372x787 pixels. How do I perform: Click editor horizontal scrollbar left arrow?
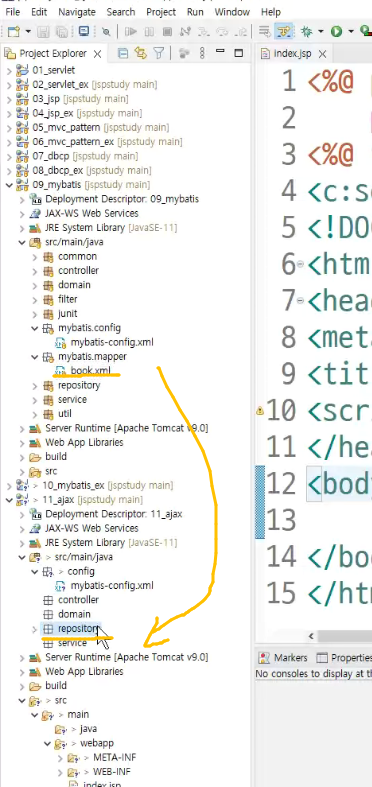311,636
